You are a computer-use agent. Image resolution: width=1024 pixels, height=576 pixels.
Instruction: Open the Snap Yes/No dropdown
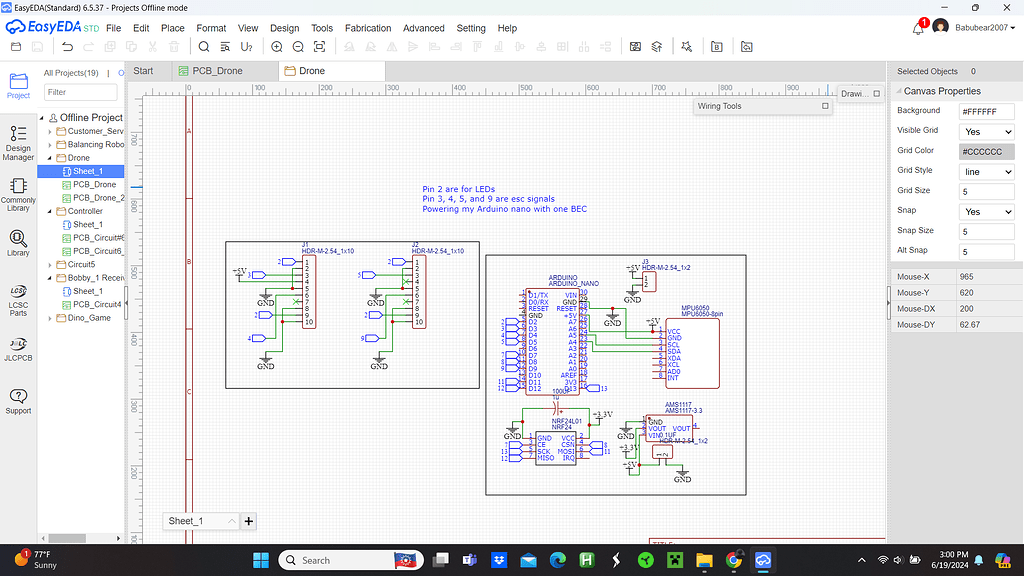click(x=987, y=212)
